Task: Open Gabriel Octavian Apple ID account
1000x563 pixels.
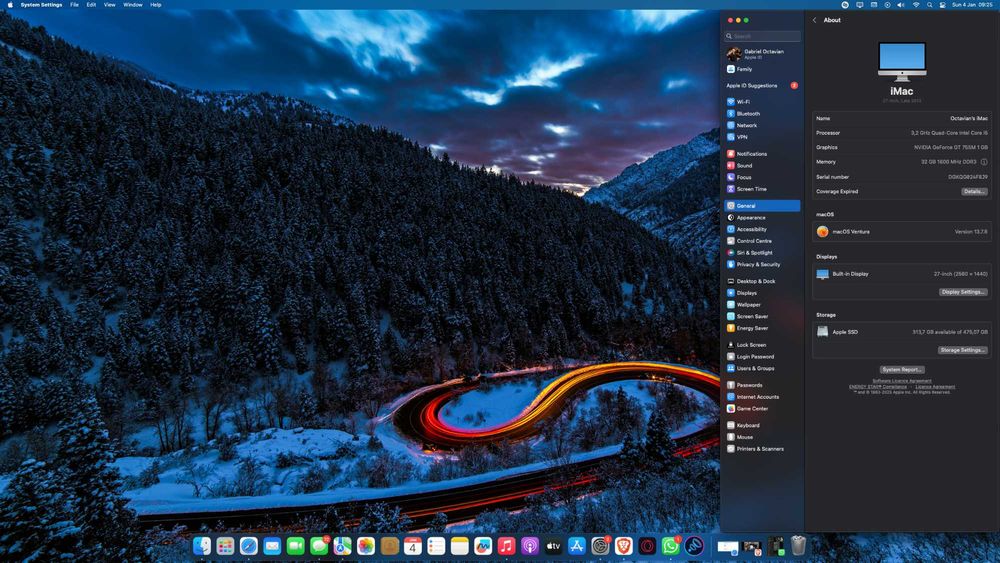Action: tap(761, 54)
